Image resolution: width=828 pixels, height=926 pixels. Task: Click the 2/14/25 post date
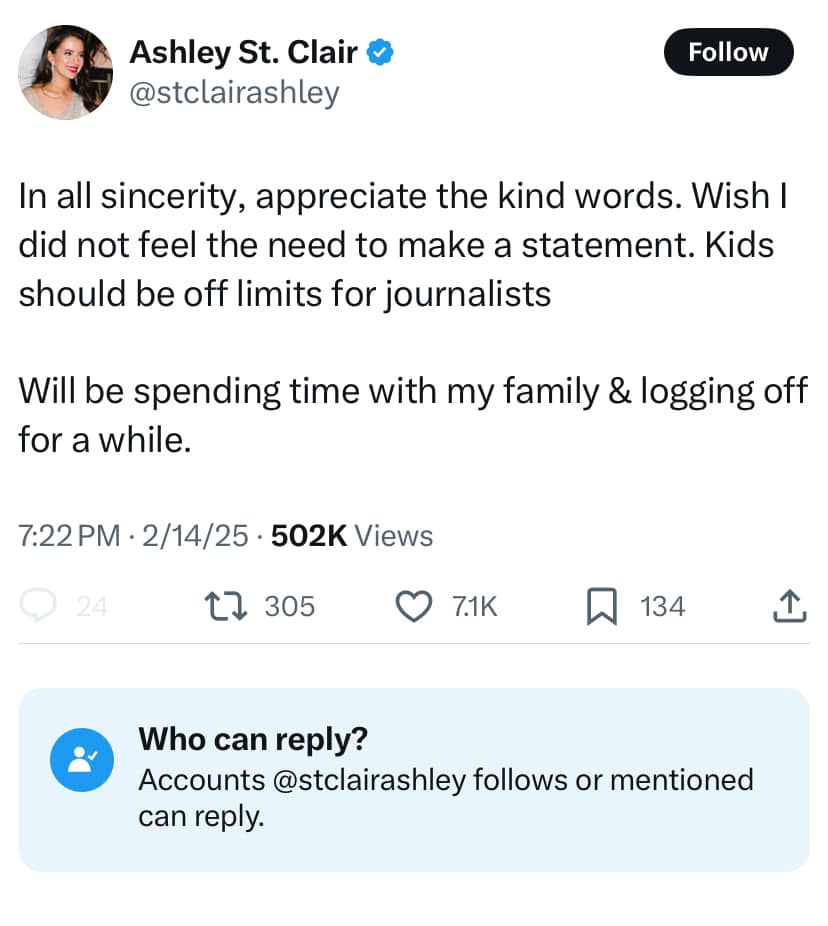[195, 536]
